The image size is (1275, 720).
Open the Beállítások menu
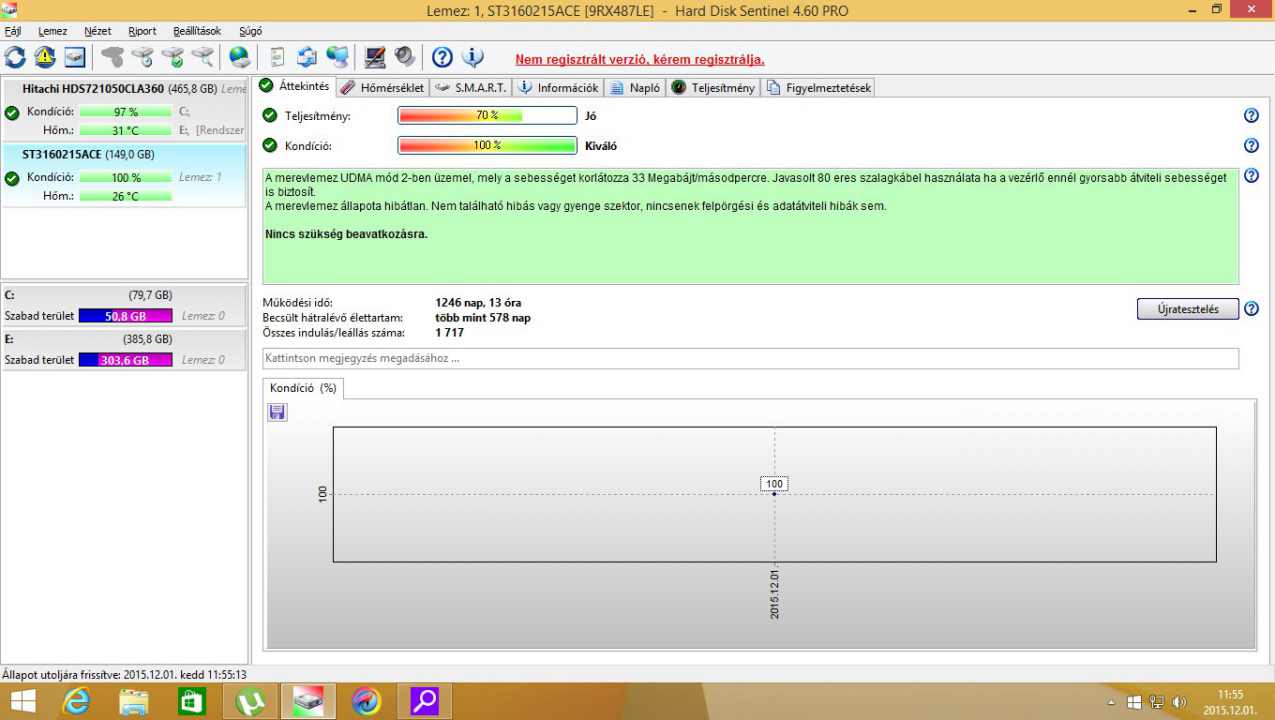197,31
